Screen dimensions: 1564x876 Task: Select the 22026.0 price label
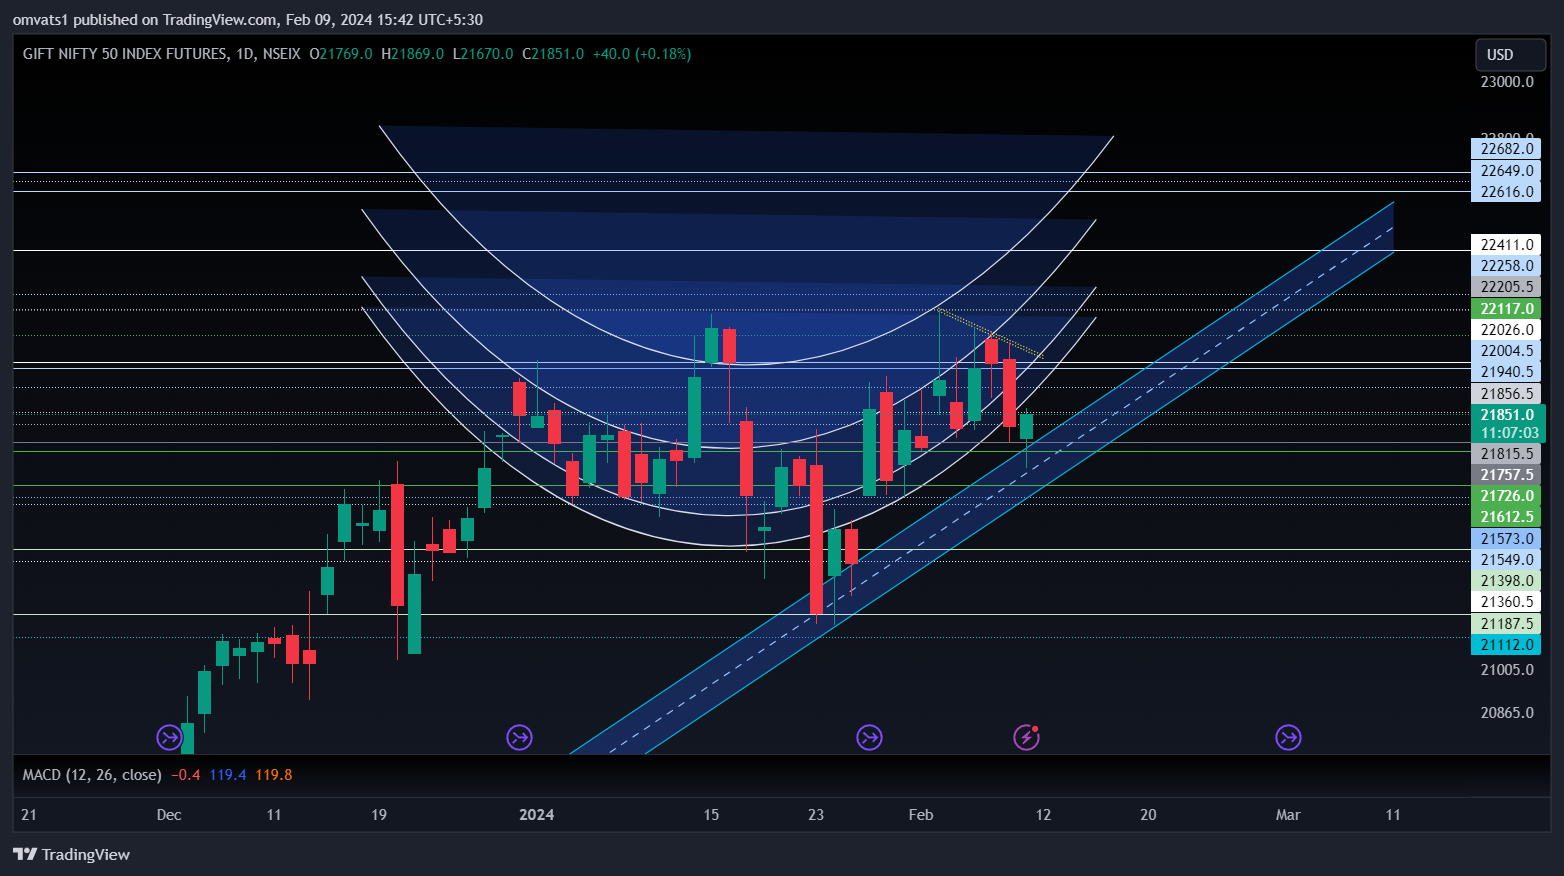click(1506, 330)
